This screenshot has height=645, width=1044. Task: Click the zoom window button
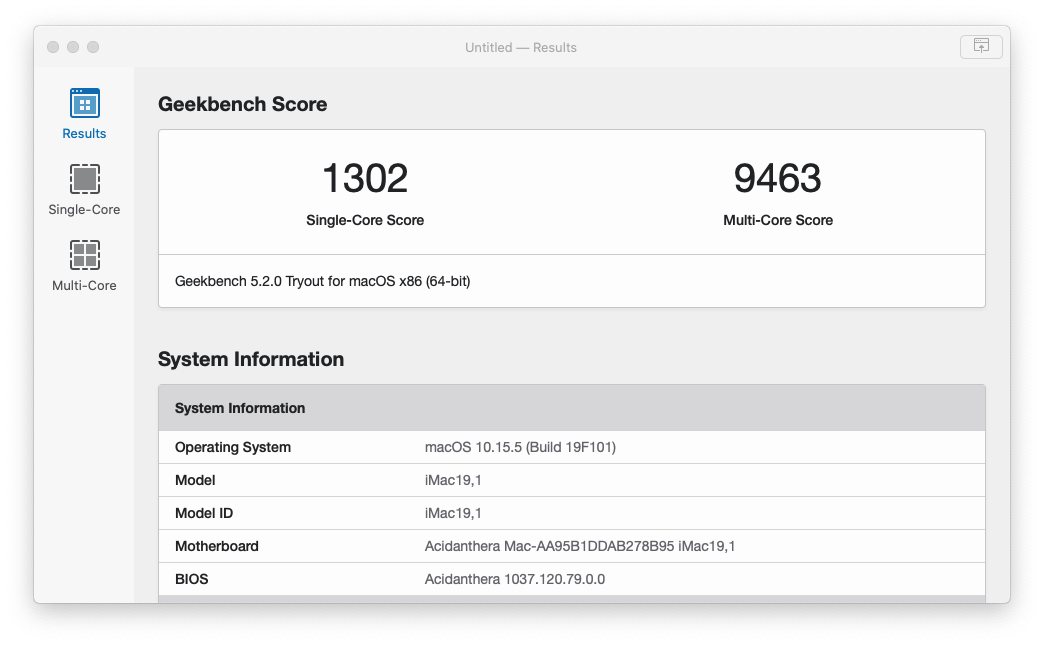tap(93, 47)
